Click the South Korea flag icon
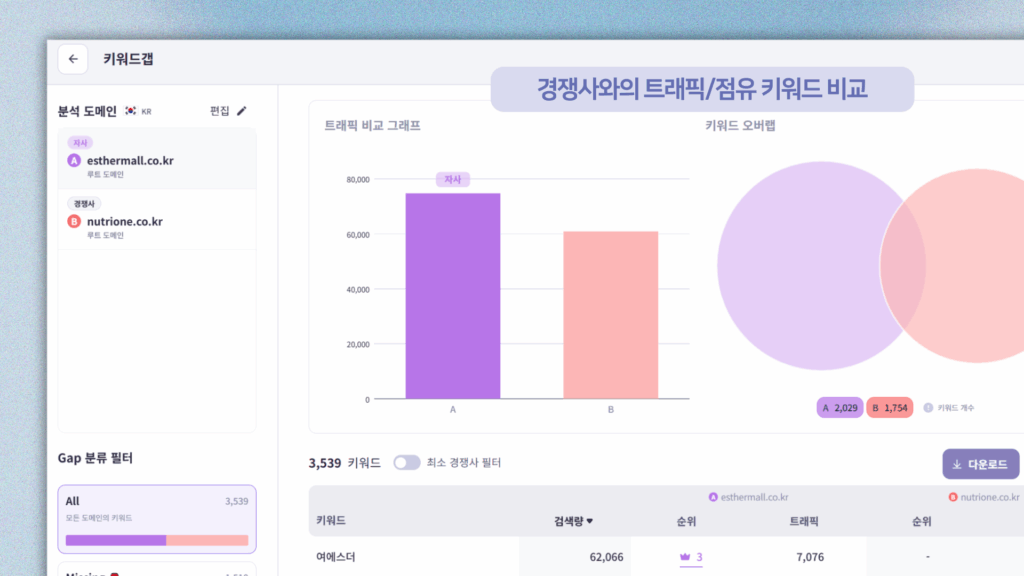The width and height of the screenshot is (1024, 576). pos(131,111)
